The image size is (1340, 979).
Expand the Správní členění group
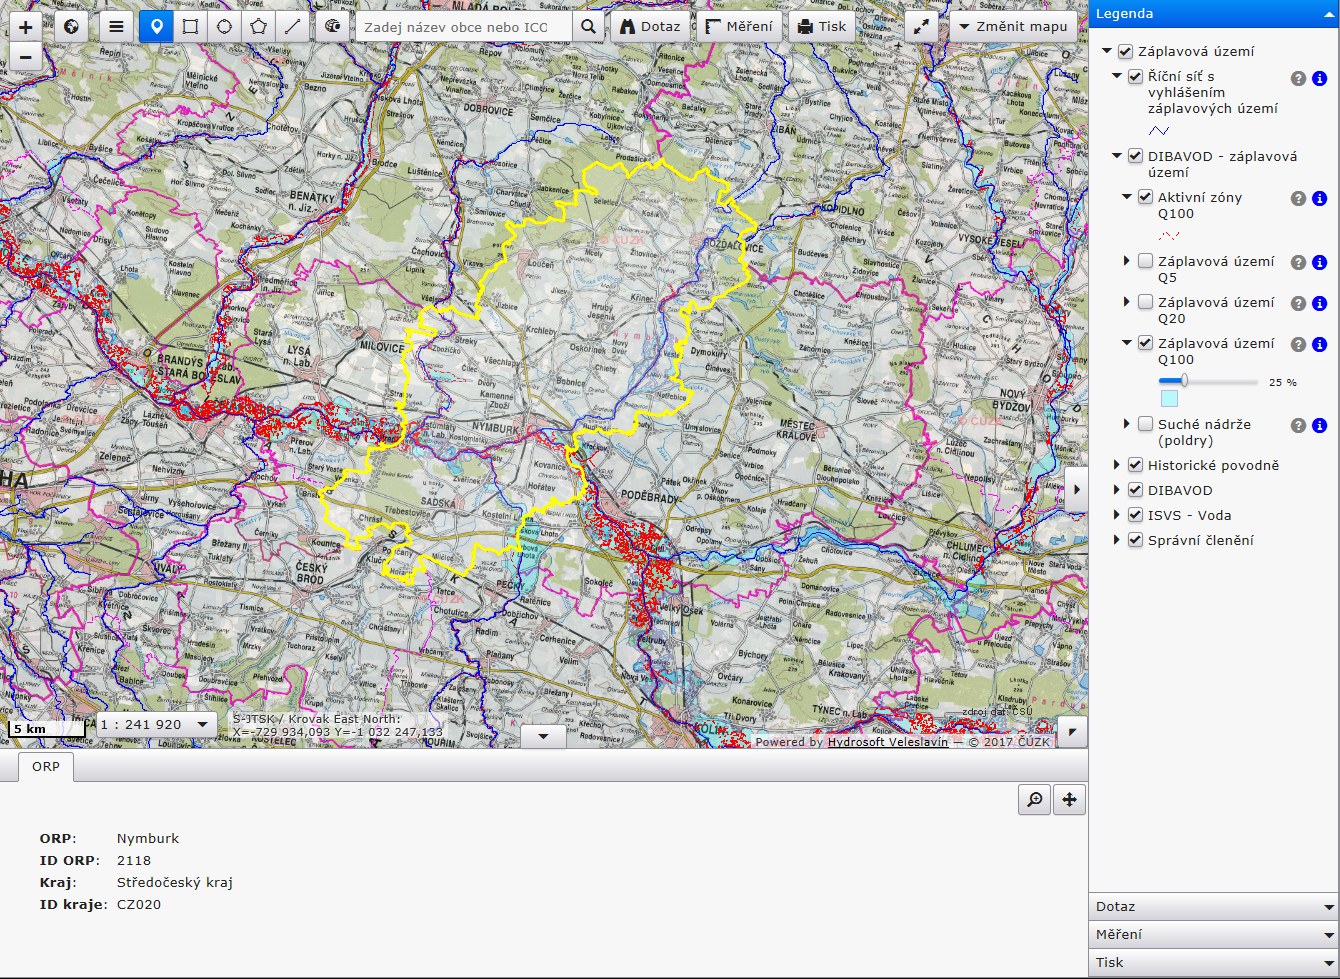pos(1117,540)
